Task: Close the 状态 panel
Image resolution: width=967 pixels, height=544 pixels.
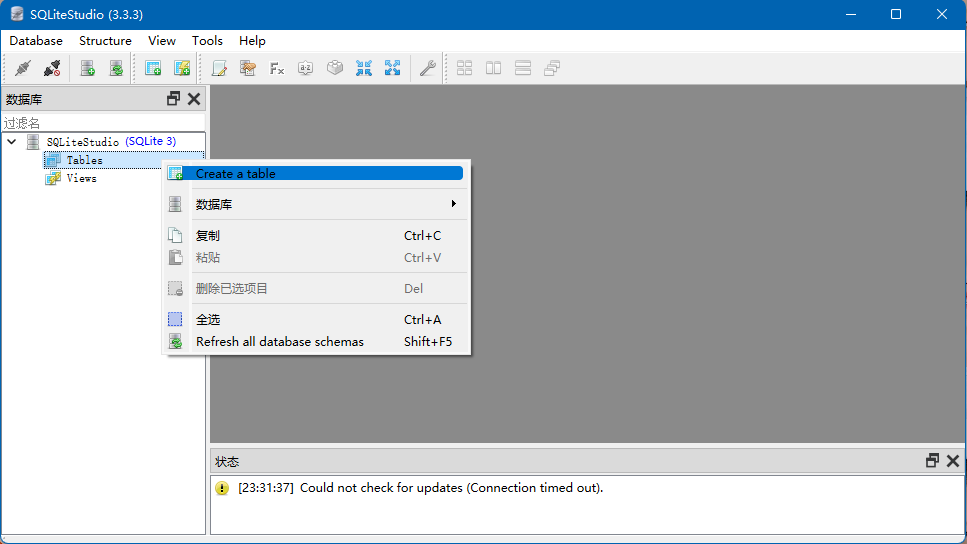Action: click(953, 461)
